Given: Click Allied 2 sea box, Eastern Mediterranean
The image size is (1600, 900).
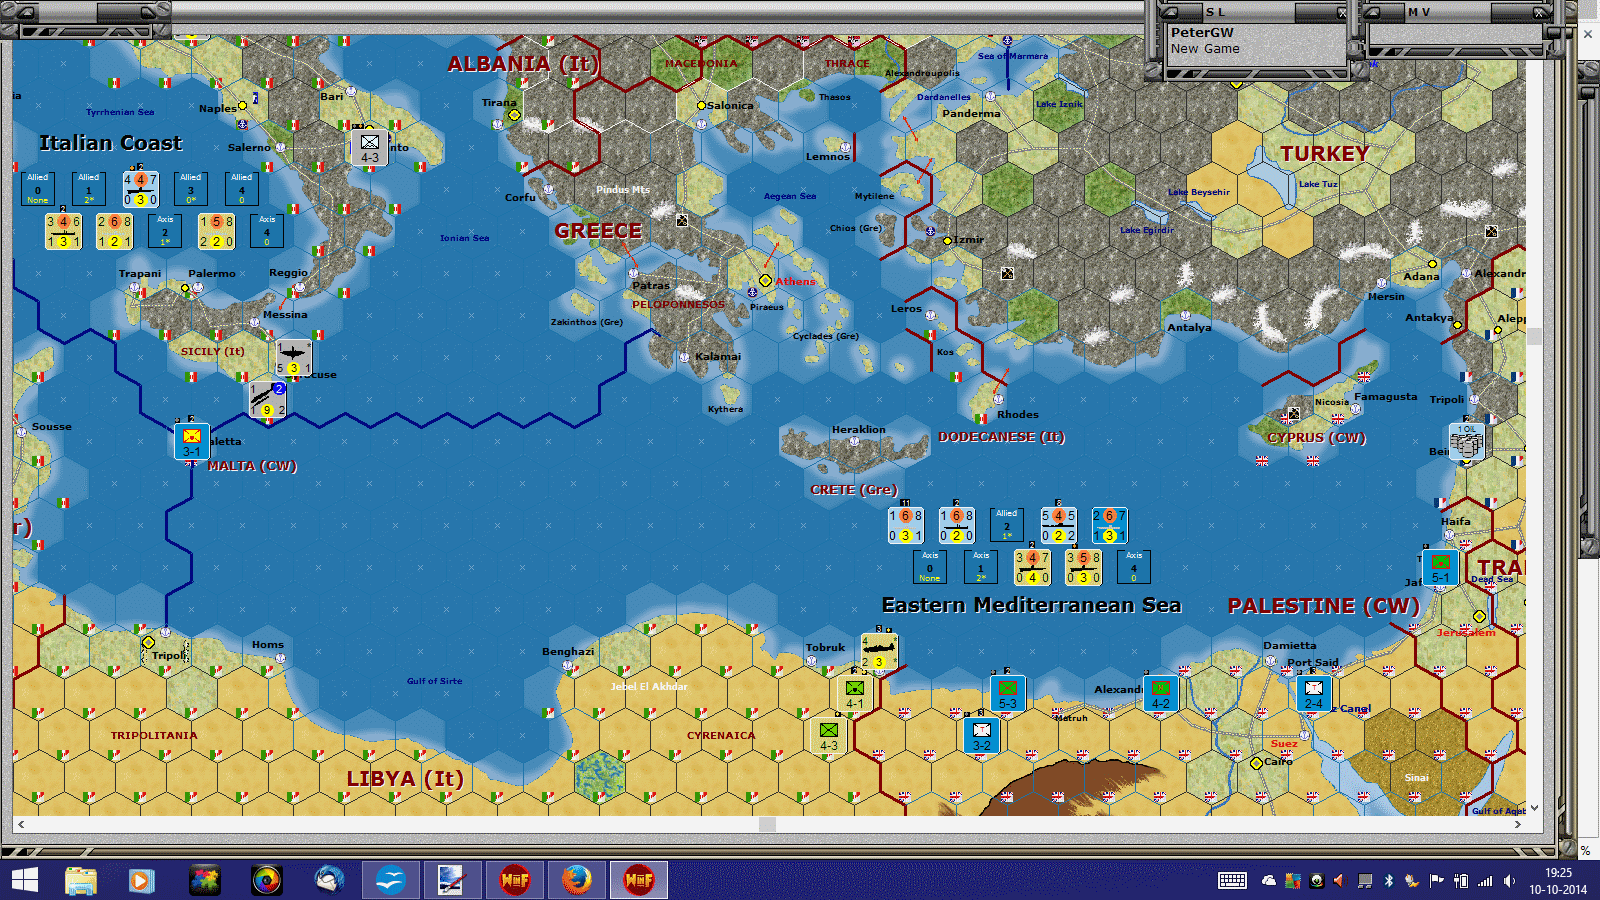Looking at the screenshot, I should (1007, 525).
